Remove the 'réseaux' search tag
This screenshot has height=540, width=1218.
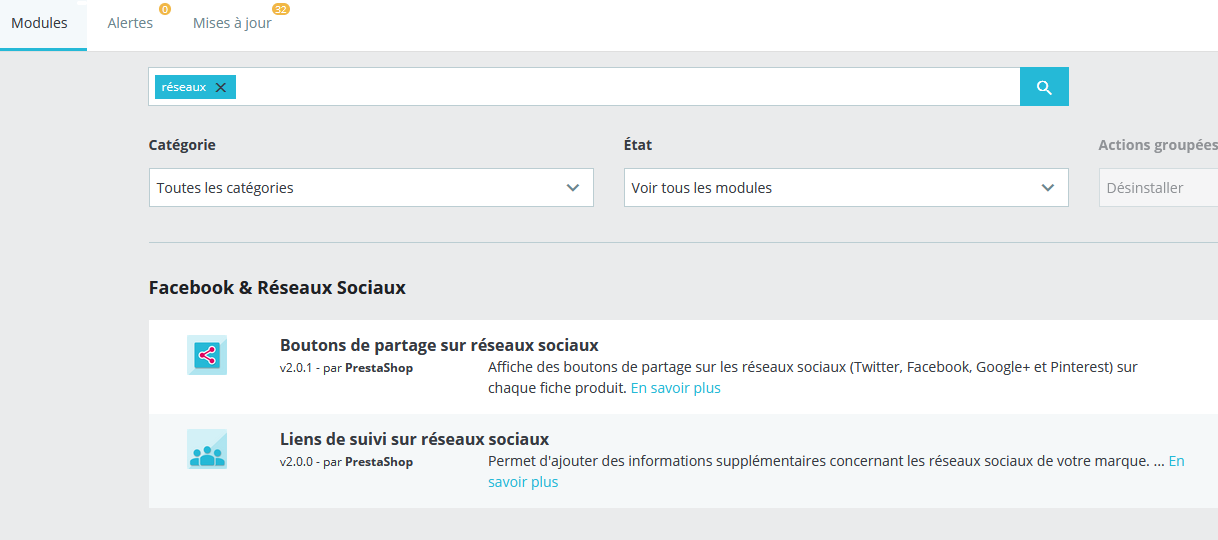[x=221, y=87]
